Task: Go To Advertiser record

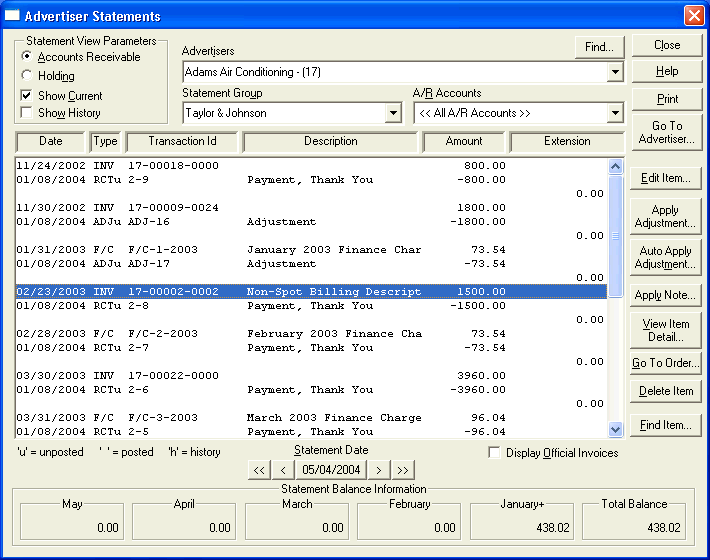Action: 667,132
